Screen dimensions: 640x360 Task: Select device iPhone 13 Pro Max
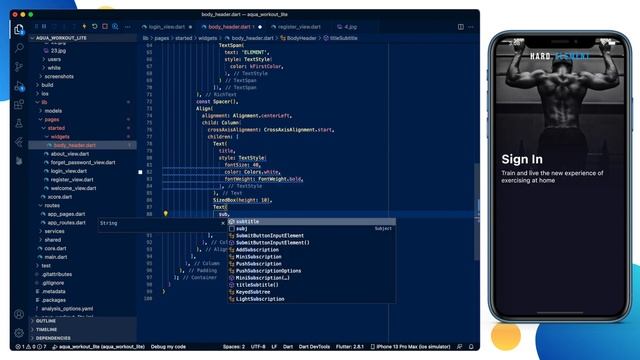pyautogui.click(x=410, y=347)
